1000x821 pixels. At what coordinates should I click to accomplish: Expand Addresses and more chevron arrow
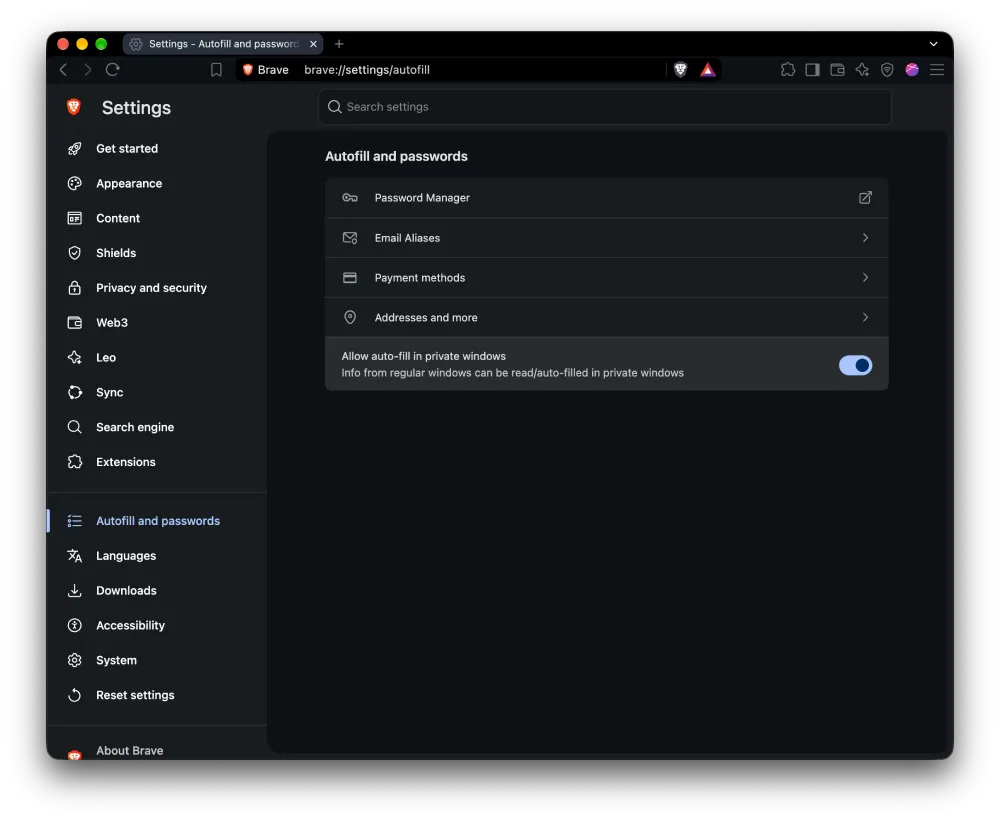click(865, 317)
